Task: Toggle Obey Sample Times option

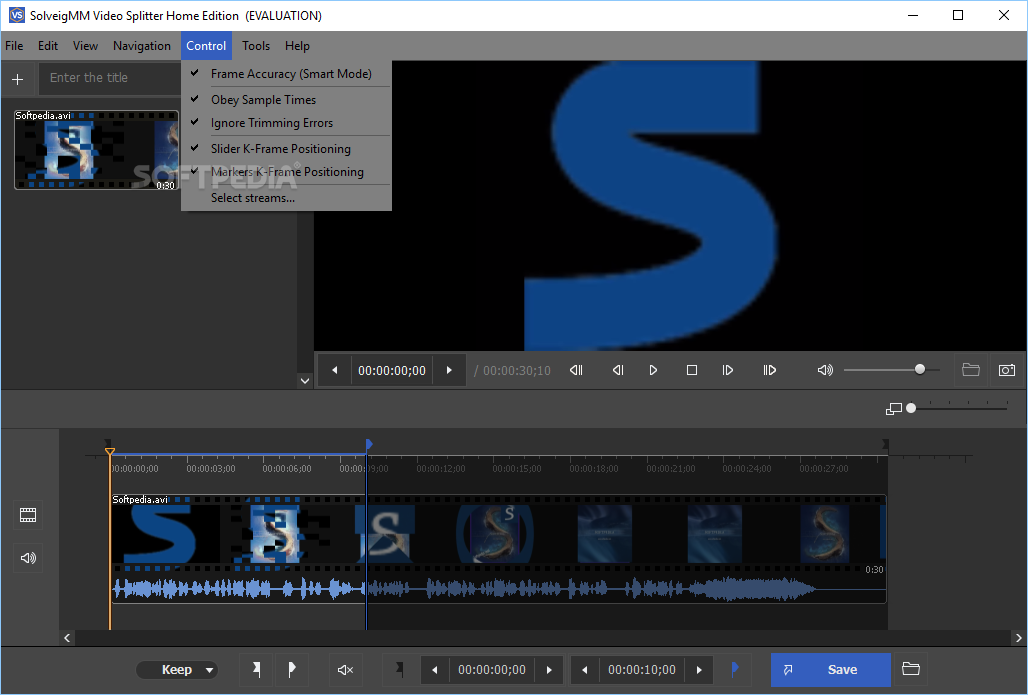Action: point(287,100)
